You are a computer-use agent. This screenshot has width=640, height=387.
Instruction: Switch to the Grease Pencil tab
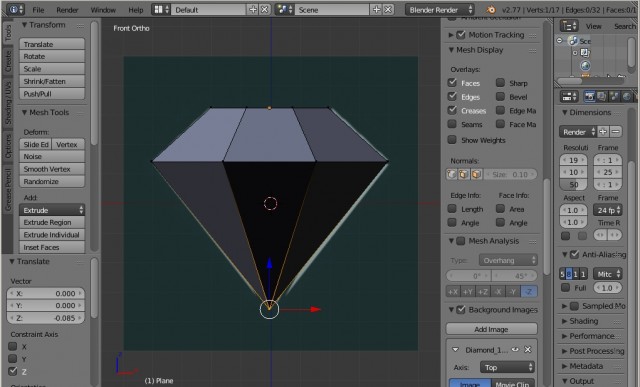point(8,189)
